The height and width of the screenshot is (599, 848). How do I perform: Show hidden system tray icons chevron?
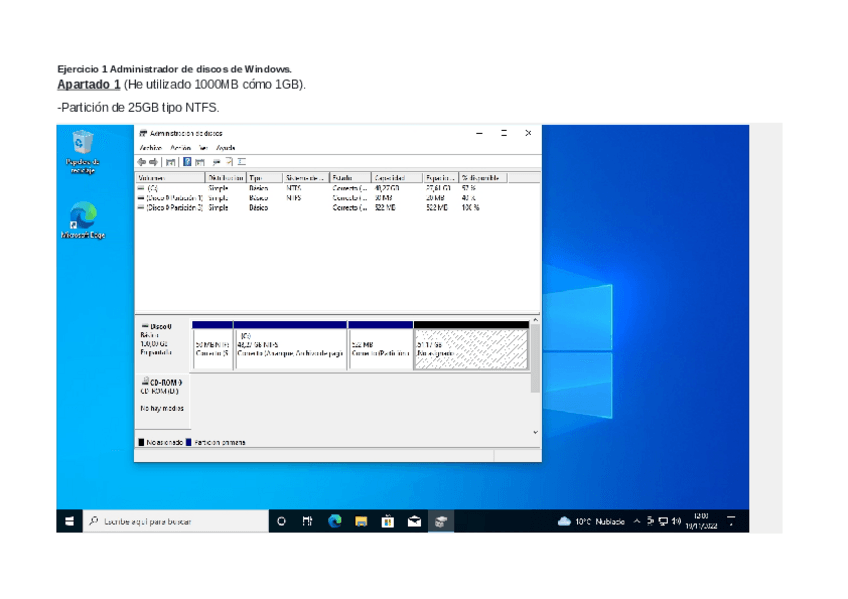637,521
